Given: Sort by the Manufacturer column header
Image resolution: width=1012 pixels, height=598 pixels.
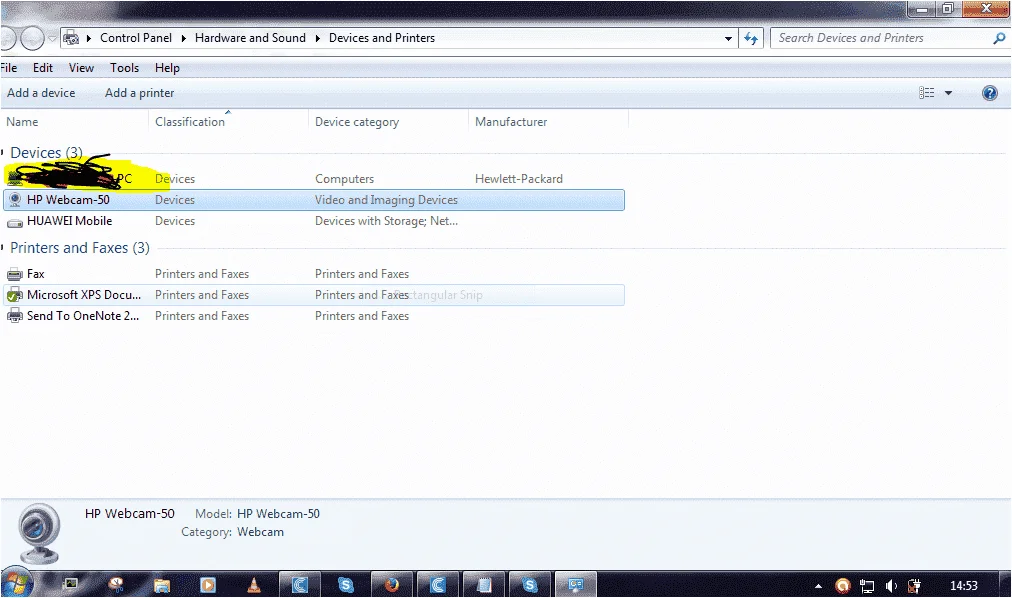Looking at the screenshot, I should [548, 122].
